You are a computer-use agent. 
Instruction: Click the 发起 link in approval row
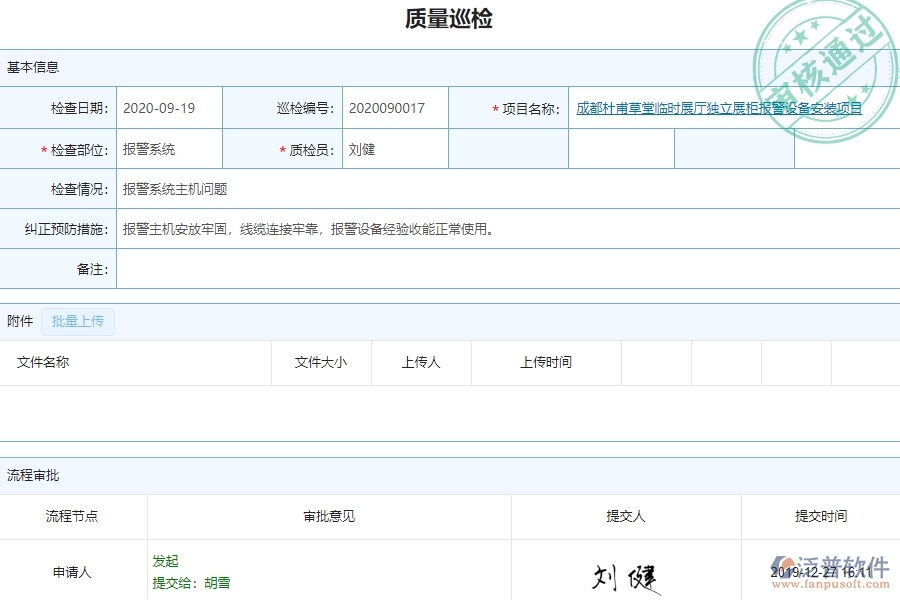click(x=166, y=561)
